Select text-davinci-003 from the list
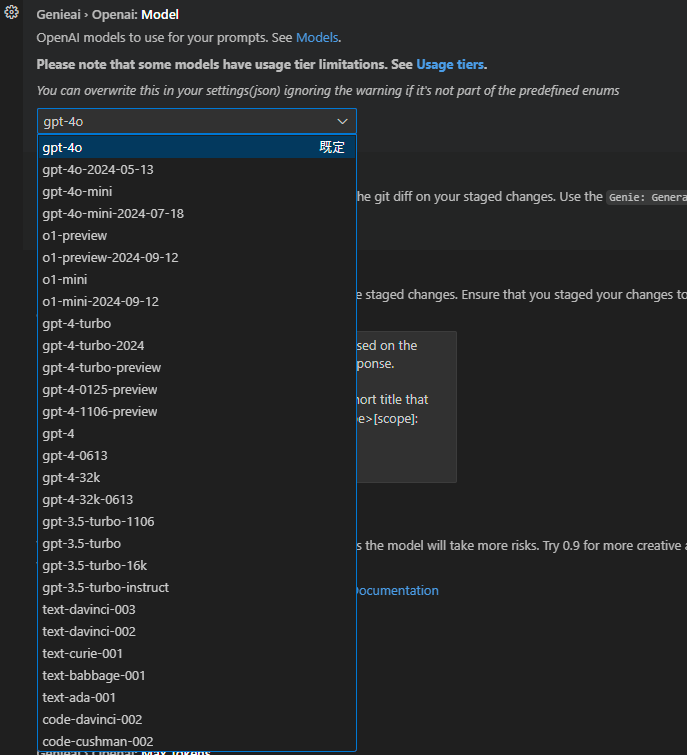The image size is (687, 755). [89, 609]
